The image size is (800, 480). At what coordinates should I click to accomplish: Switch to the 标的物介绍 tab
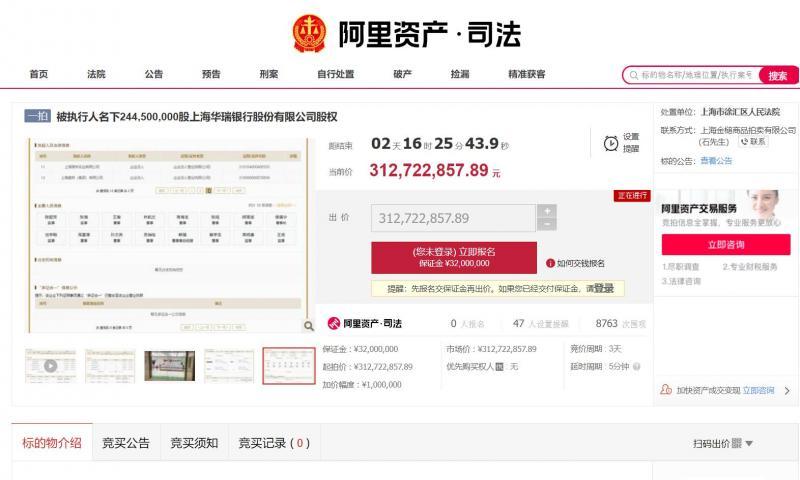tap(52, 443)
